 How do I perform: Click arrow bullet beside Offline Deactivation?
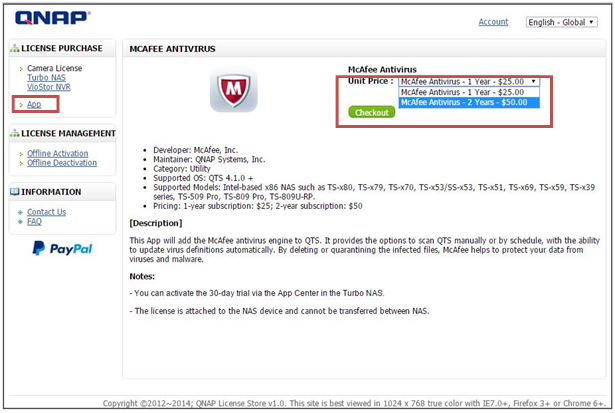(21, 163)
